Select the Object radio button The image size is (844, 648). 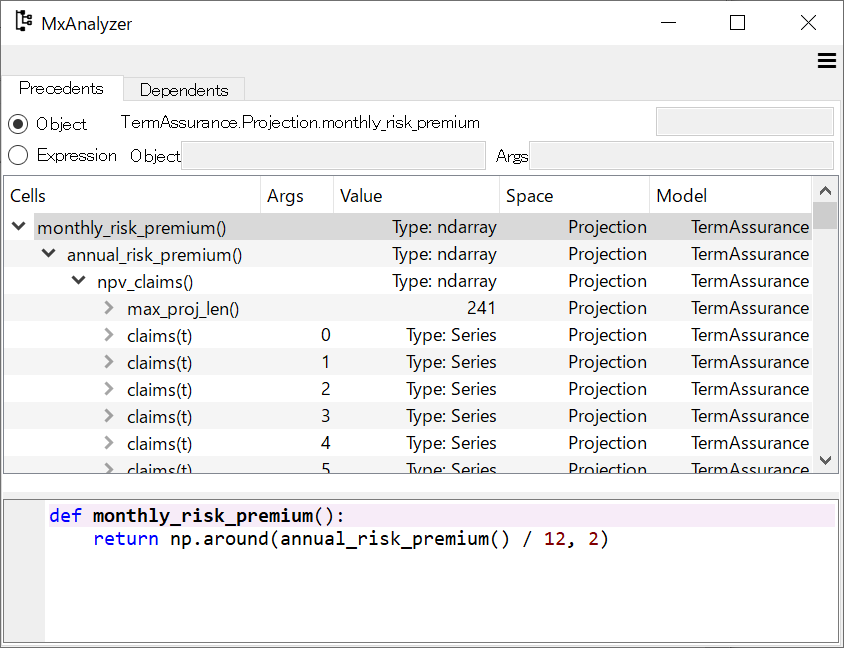(16, 124)
